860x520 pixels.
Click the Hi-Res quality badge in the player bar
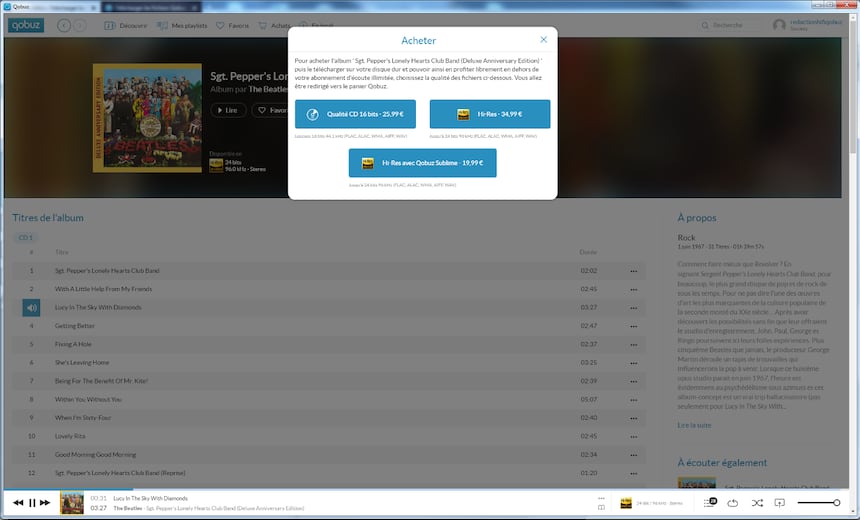pyautogui.click(x=626, y=503)
